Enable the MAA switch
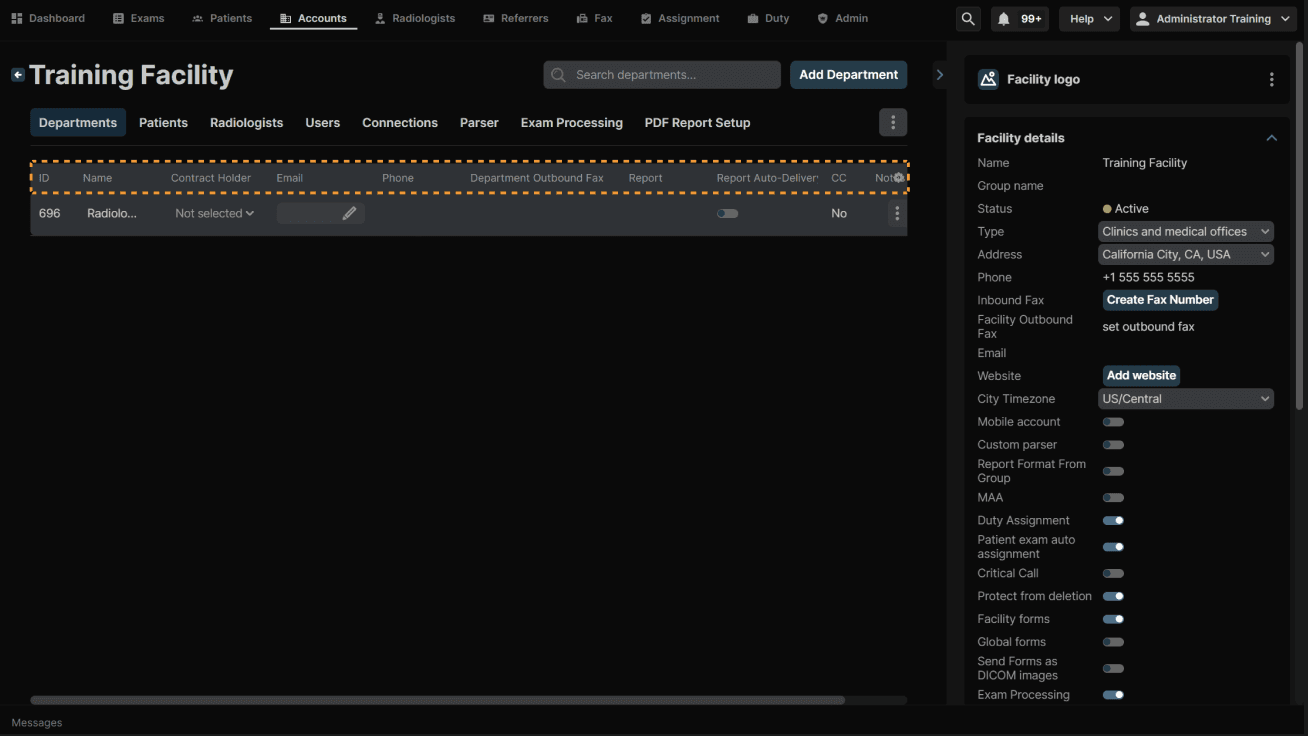 click(x=1113, y=498)
